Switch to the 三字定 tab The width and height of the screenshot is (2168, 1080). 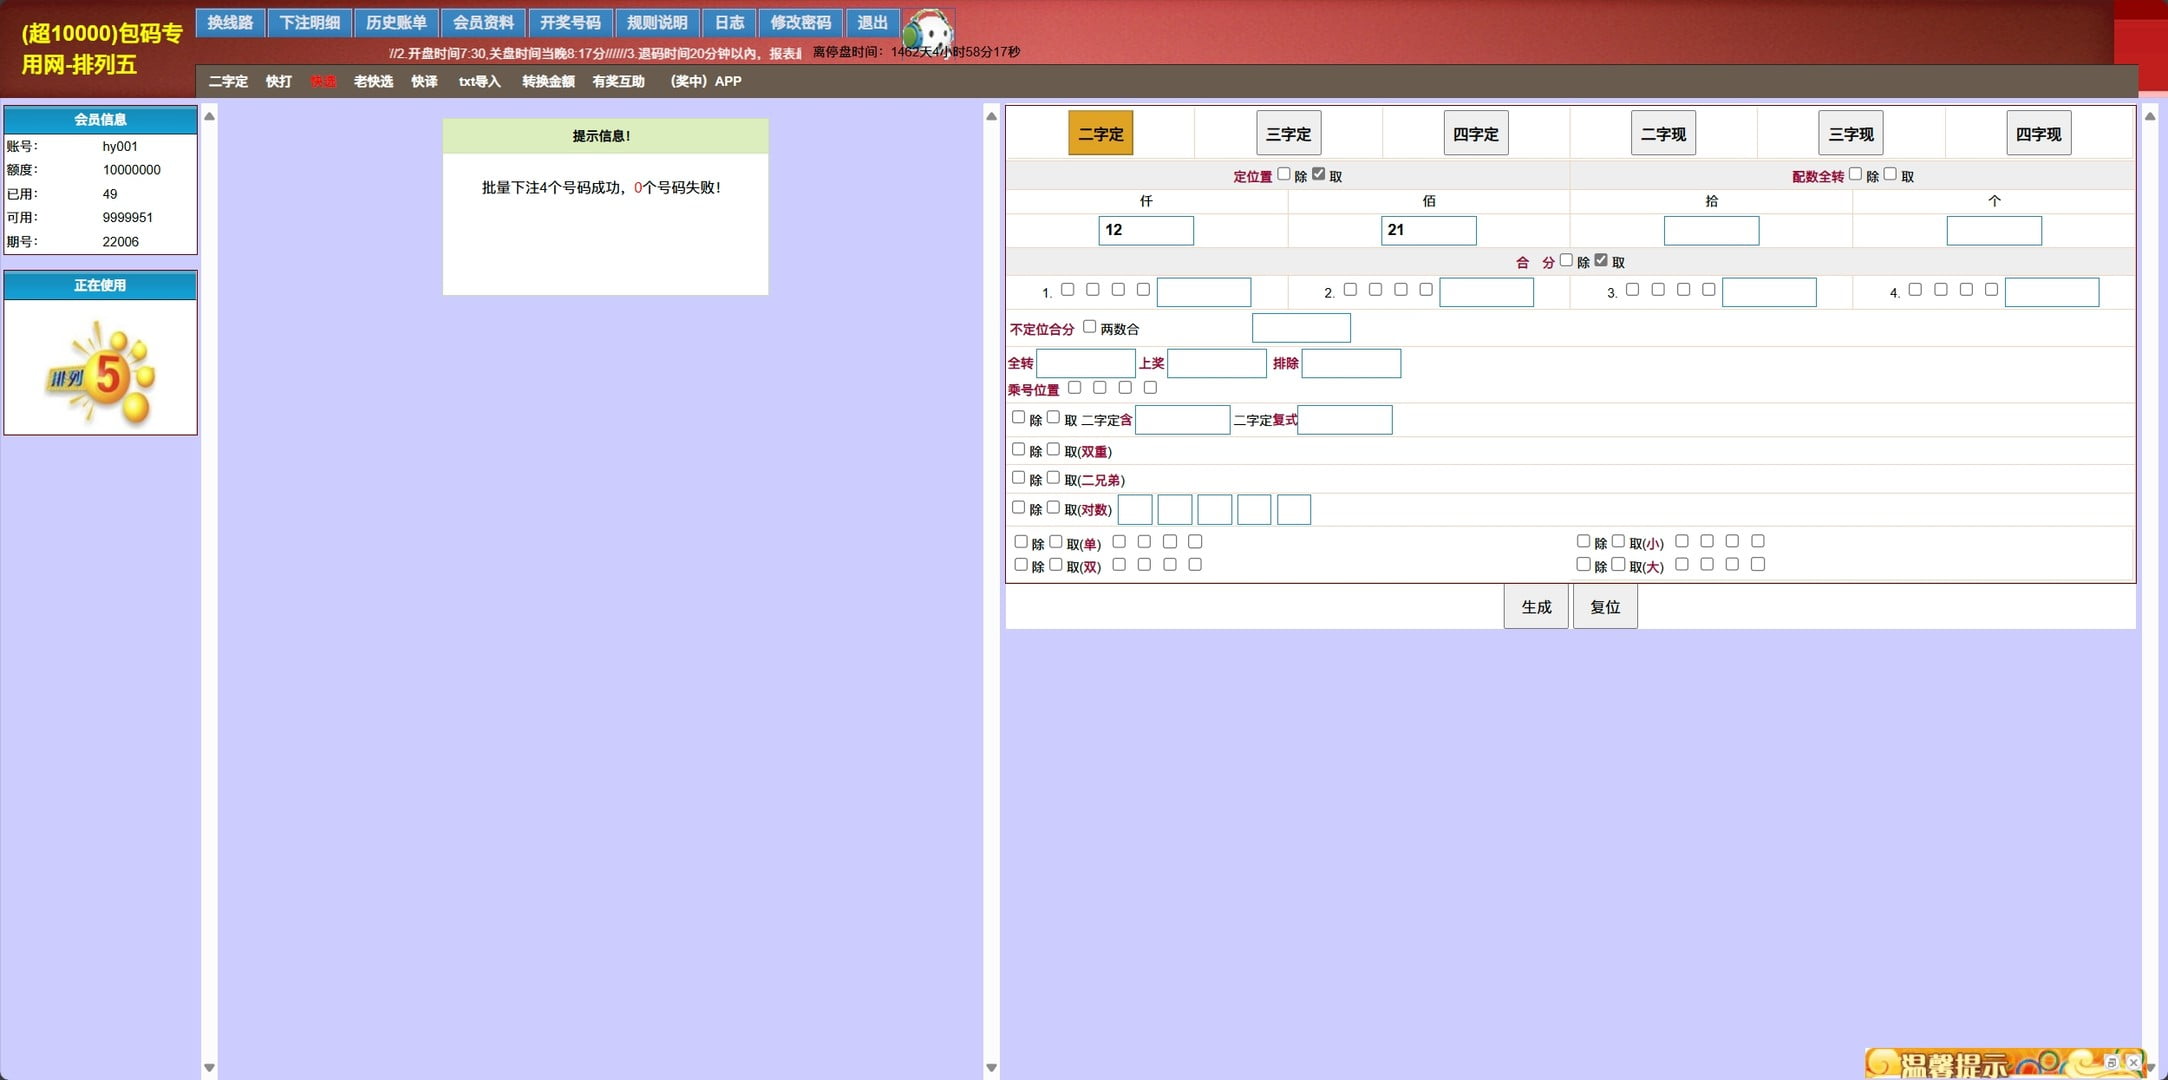tap(1288, 133)
